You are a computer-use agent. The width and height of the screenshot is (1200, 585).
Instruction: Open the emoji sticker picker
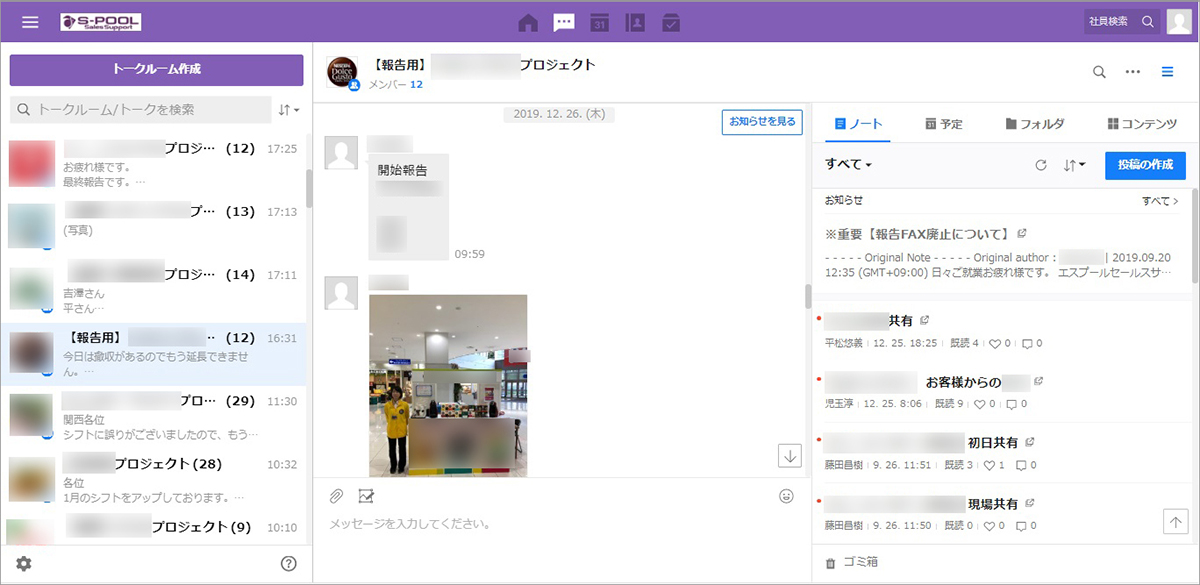point(787,496)
